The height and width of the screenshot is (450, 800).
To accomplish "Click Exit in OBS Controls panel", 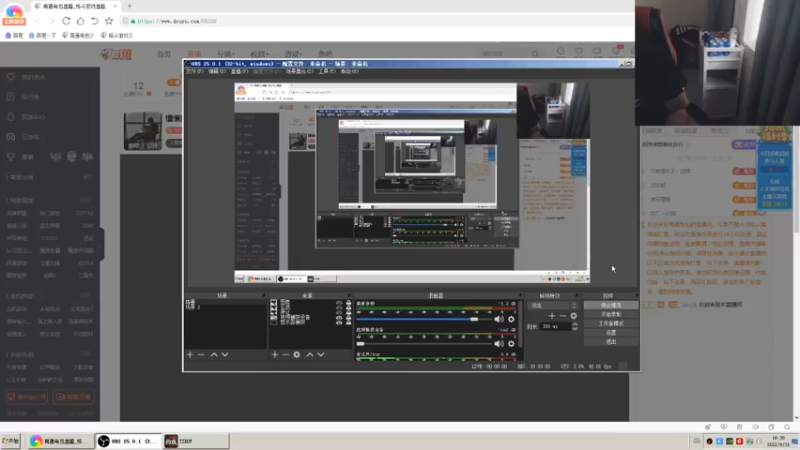I will 611,342.
